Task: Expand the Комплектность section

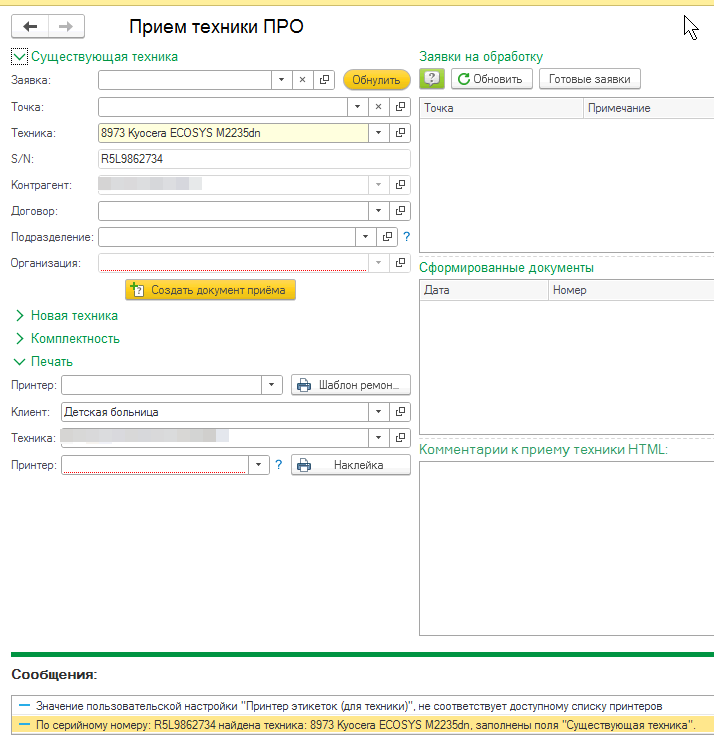Action: (x=19, y=338)
